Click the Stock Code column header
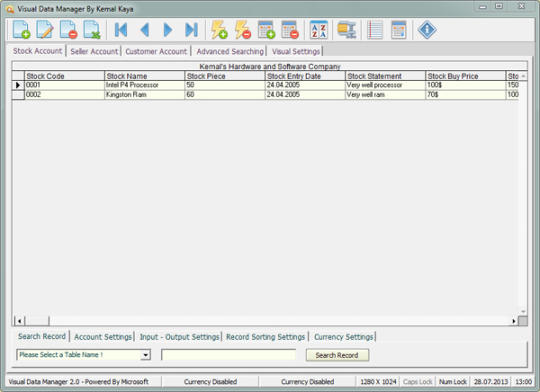The image size is (540, 392). click(x=64, y=76)
